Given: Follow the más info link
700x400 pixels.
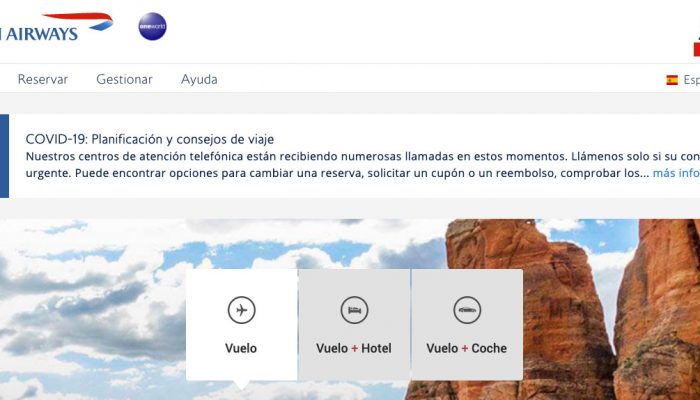Looking at the screenshot, I should click(676, 173).
